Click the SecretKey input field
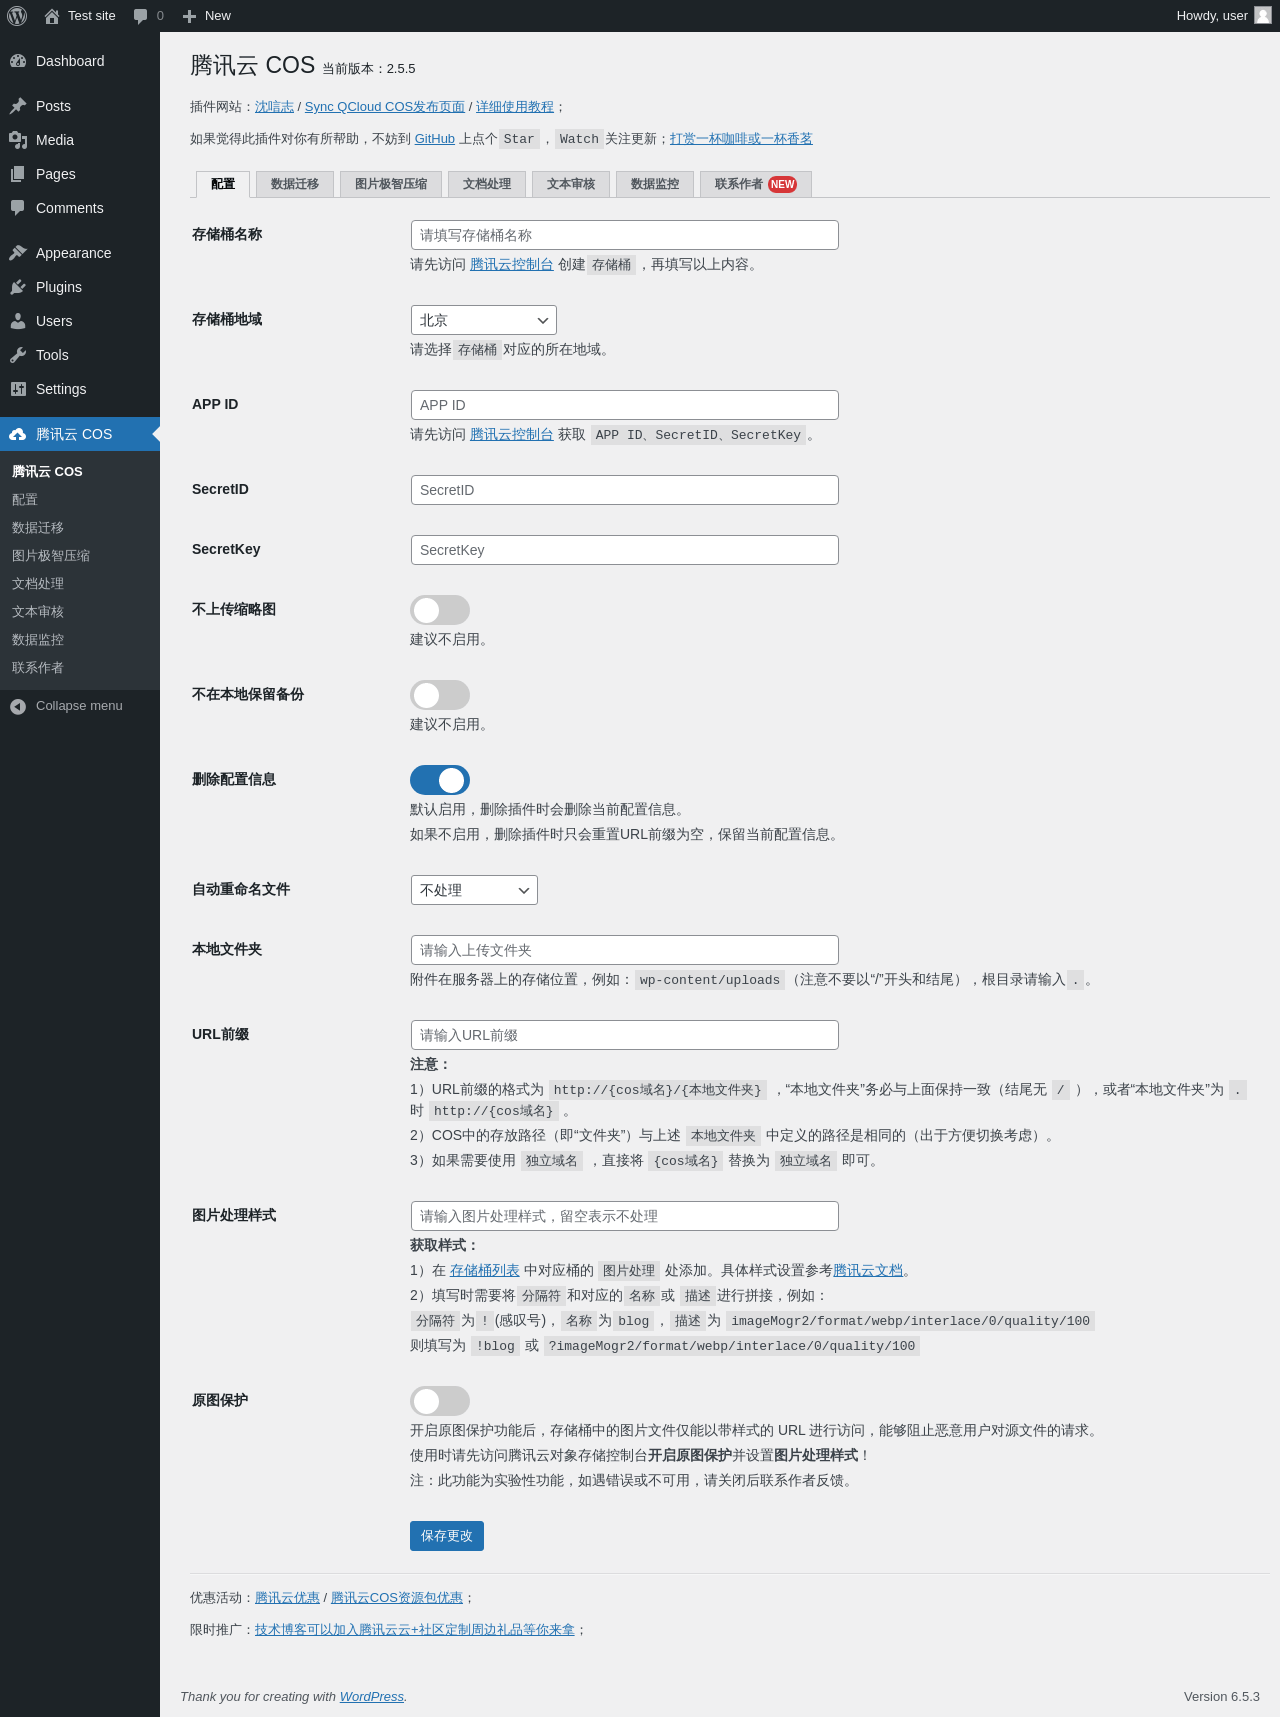This screenshot has width=1280, height=1717. click(x=625, y=550)
